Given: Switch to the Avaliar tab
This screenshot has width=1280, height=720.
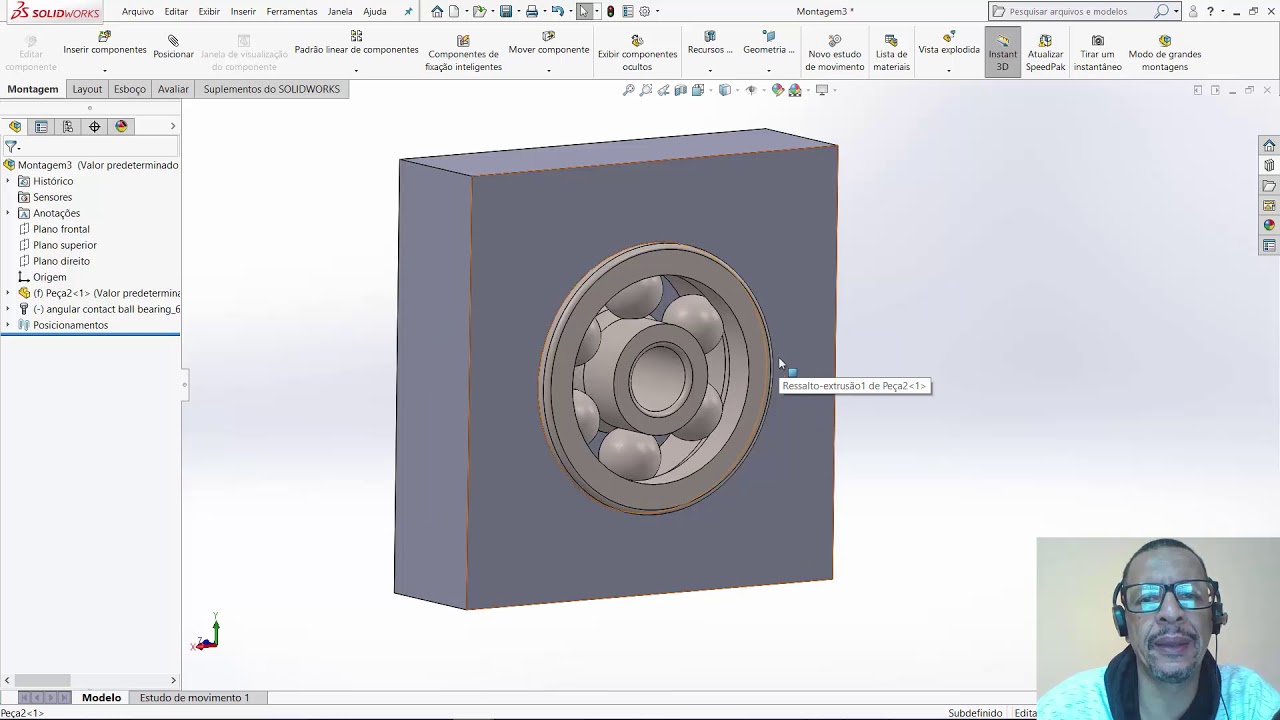Looking at the screenshot, I should click(x=173, y=89).
